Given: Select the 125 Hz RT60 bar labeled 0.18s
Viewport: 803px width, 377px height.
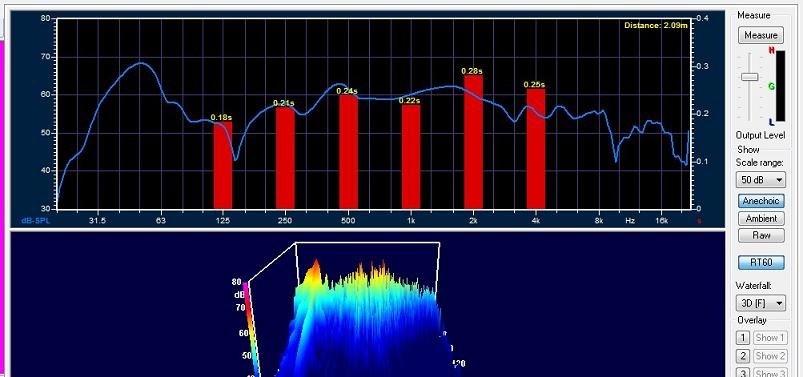Looking at the screenshot, I should 223,165.
